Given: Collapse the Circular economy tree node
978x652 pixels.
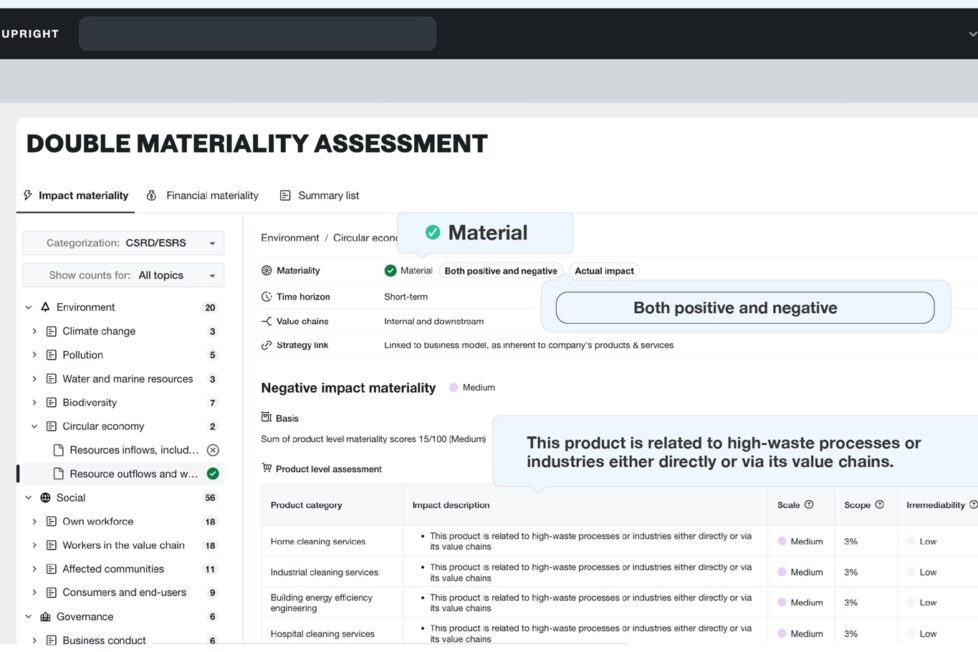Looking at the screenshot, I should [x=35, y=427].
